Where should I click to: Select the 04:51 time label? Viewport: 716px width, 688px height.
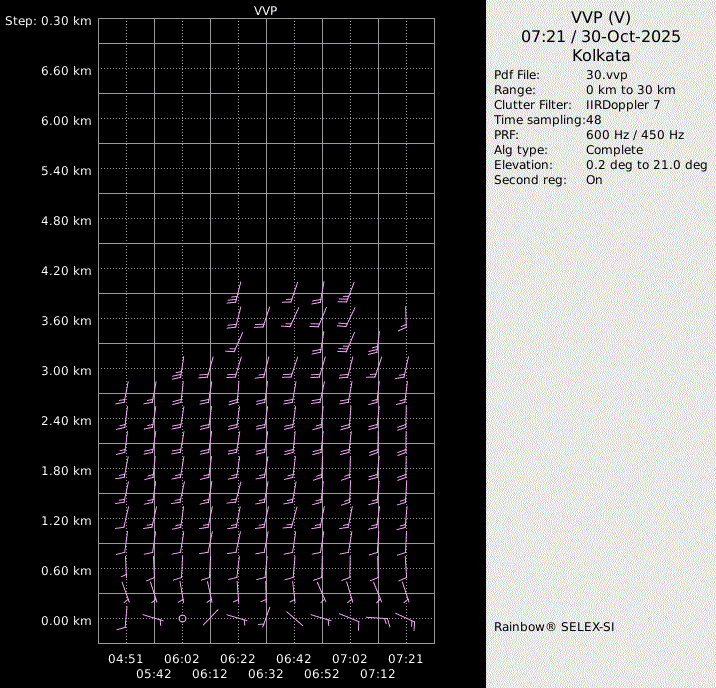tap(126, 659)
